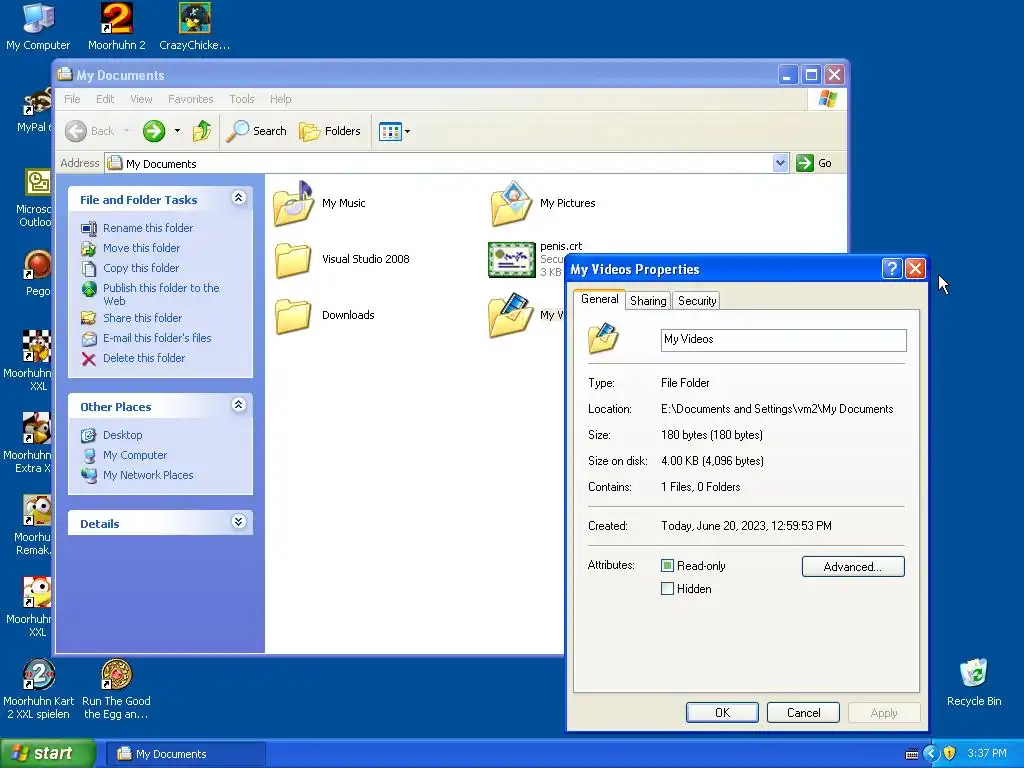Select the My Music folder icon
The image size is (1024, 768).
tap(293, 204)
